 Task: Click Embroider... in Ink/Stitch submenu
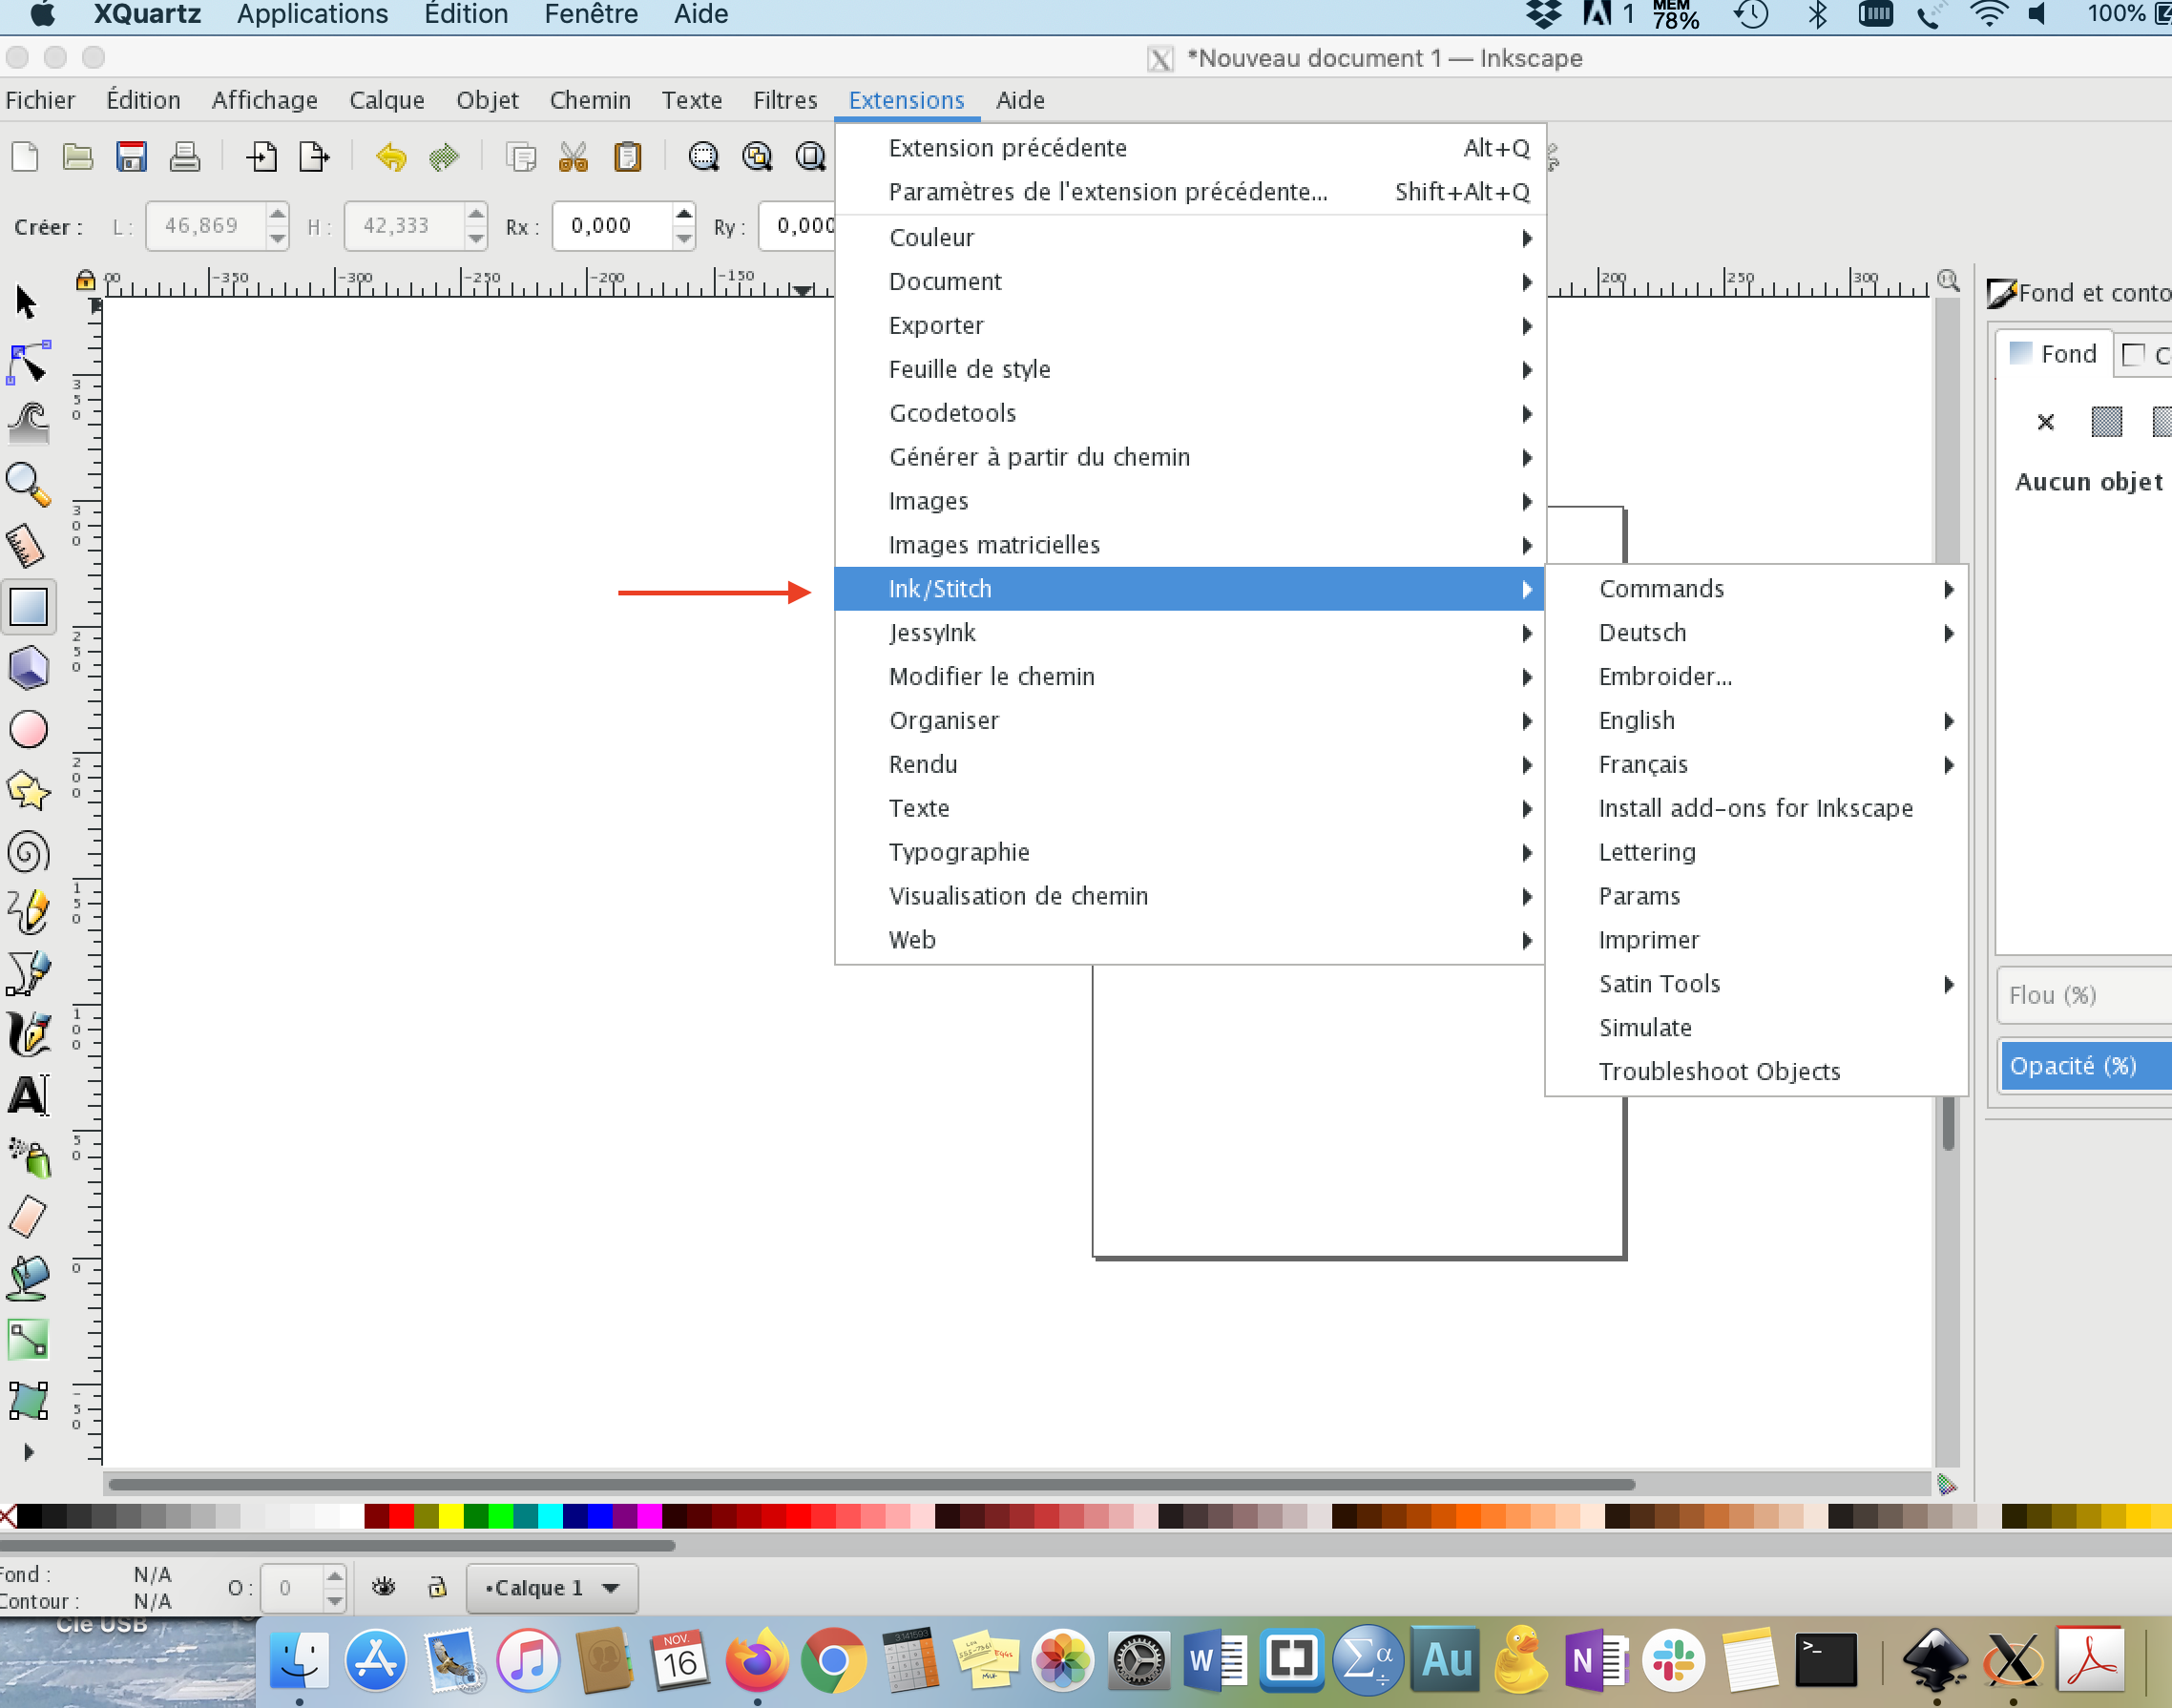pyautogui.click(x=1756, y=677)
